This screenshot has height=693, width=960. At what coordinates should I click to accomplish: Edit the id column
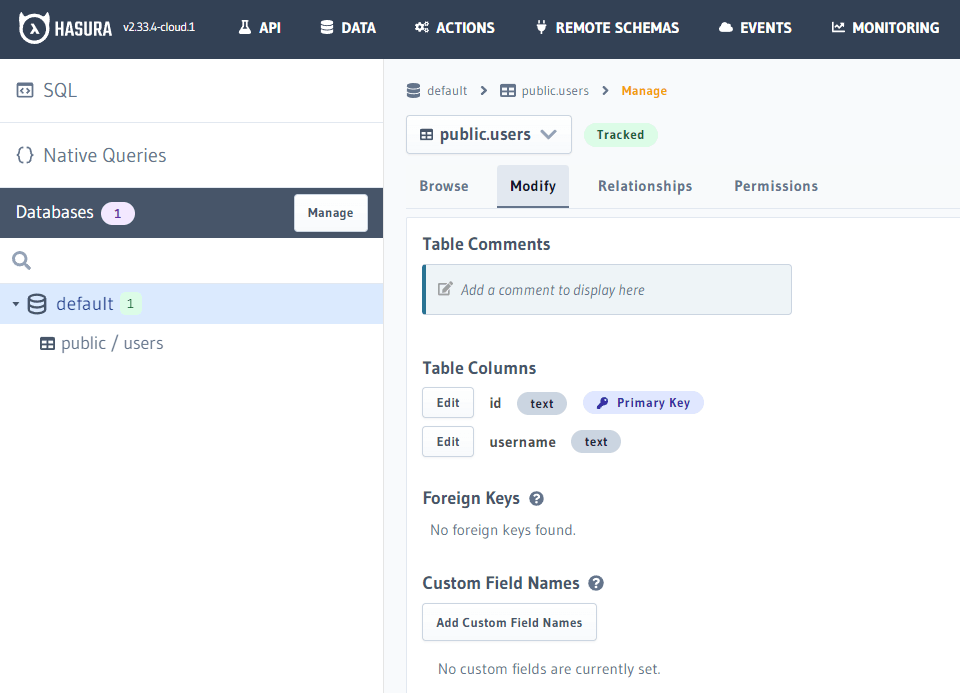click(x=448, y=403)
